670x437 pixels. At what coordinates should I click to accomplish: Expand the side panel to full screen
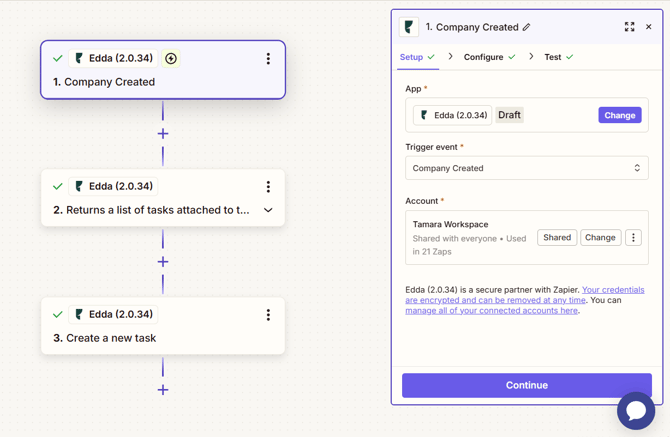point(629,27)
